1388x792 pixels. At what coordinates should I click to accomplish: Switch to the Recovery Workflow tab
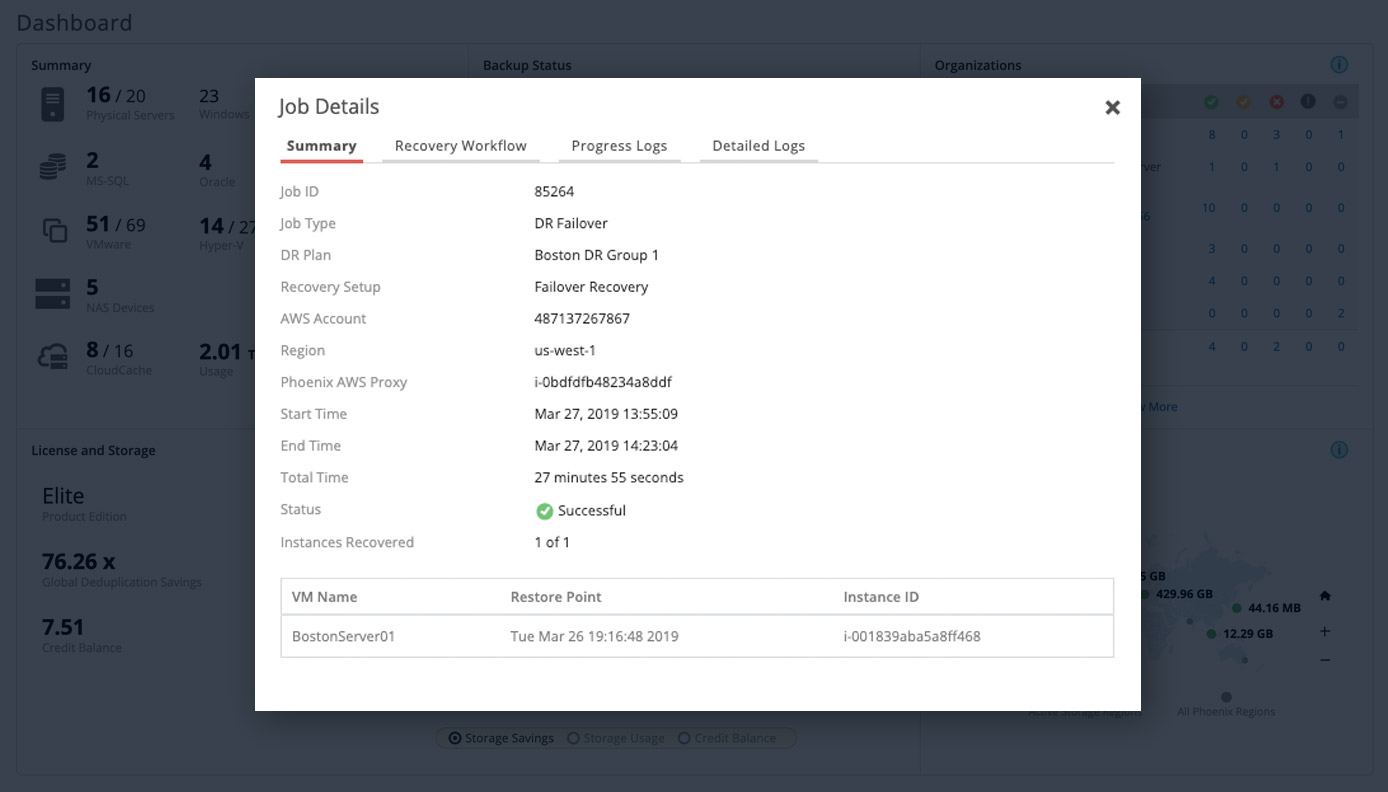pos(460,146)
